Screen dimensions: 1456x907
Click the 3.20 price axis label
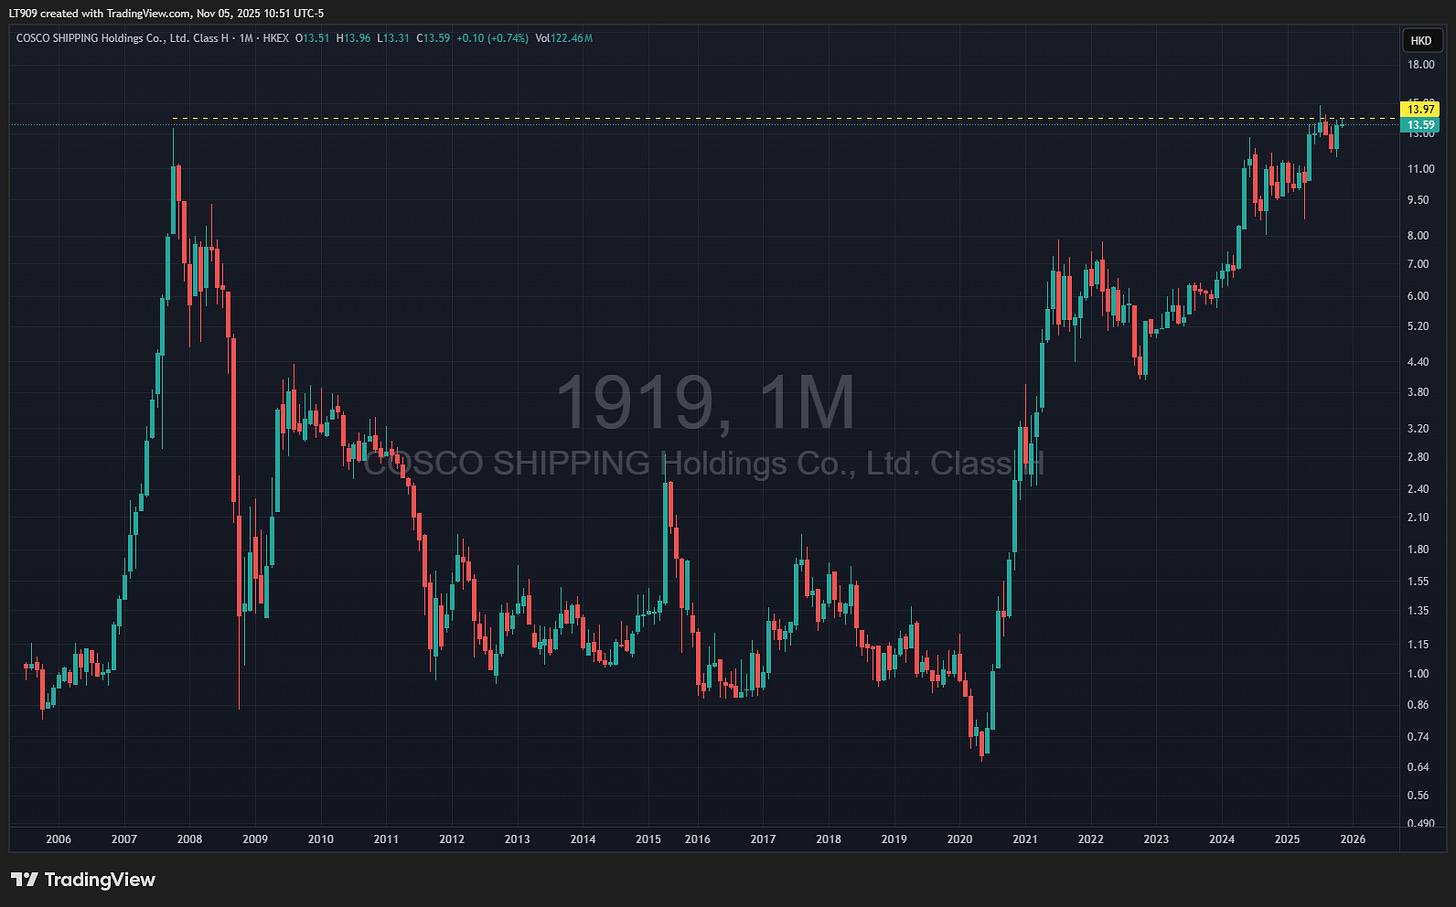(1419, 428)
